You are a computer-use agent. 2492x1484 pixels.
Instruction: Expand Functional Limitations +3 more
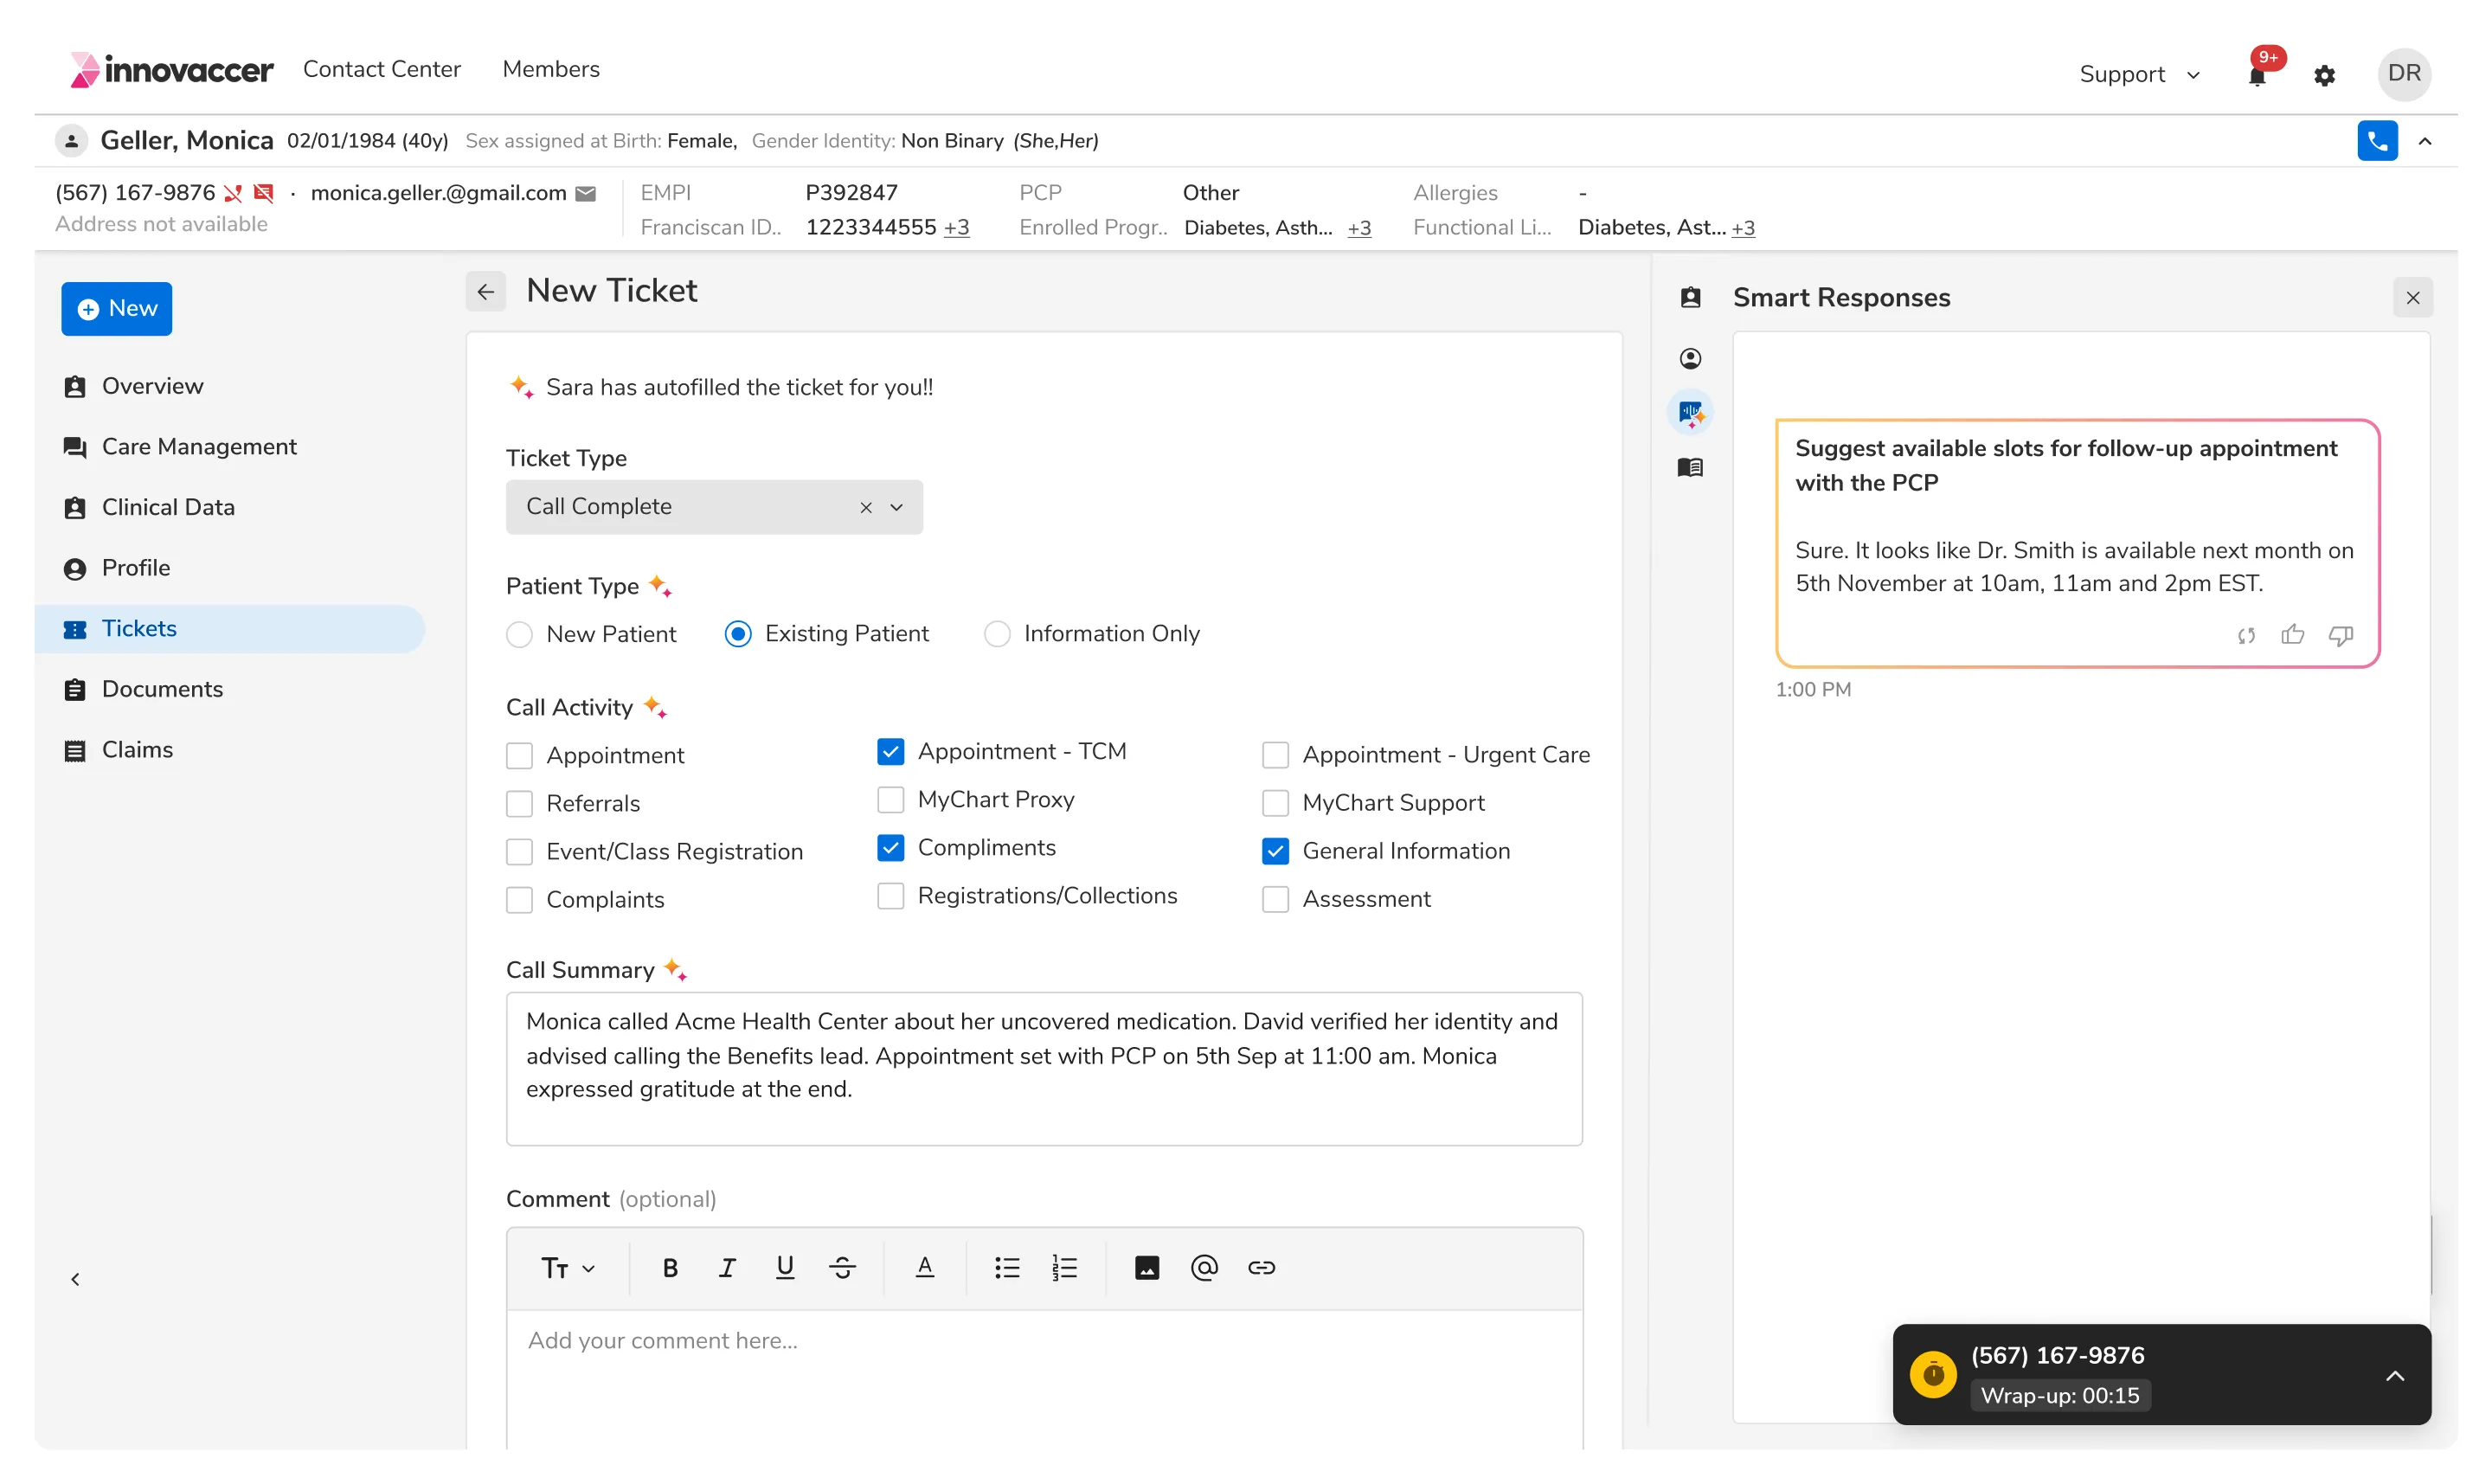click(1743, 228)
